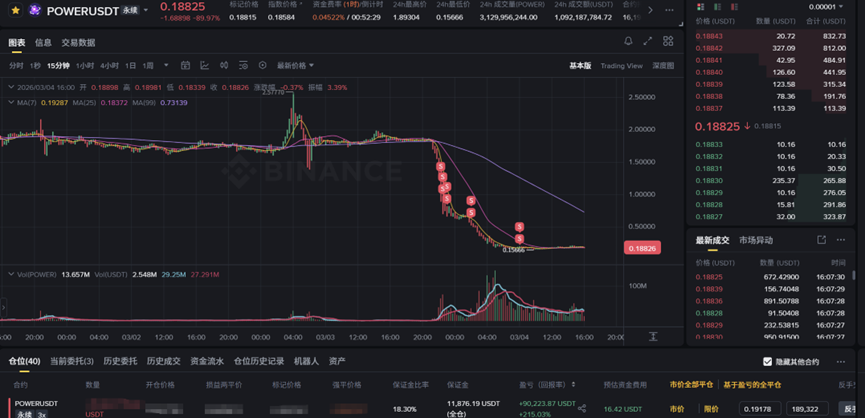Select the 1小时 chart interval

[x=85, y=66]
